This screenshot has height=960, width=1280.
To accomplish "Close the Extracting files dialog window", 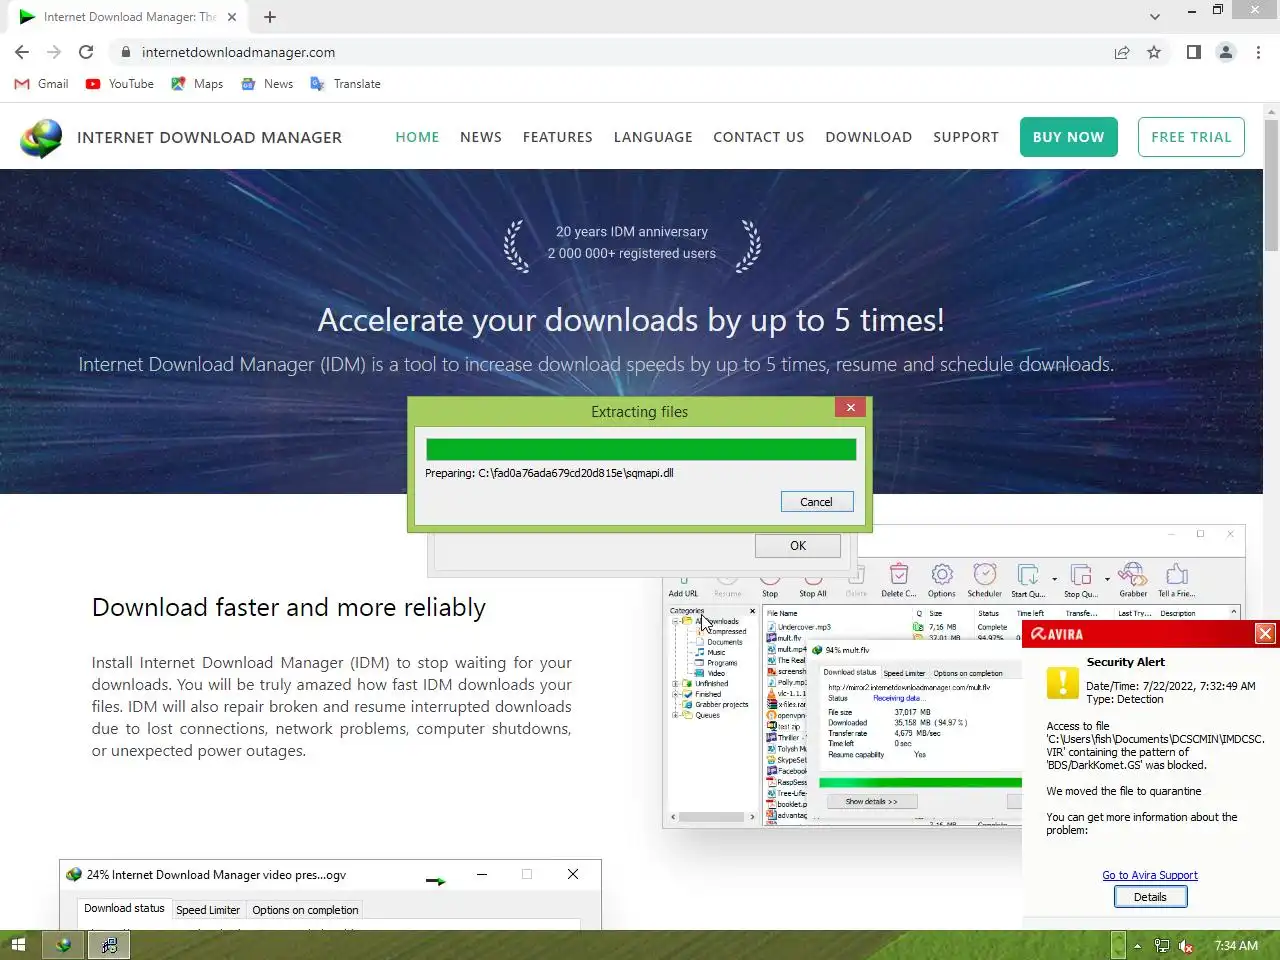I will pyautogui.click(x=850, y=407).
